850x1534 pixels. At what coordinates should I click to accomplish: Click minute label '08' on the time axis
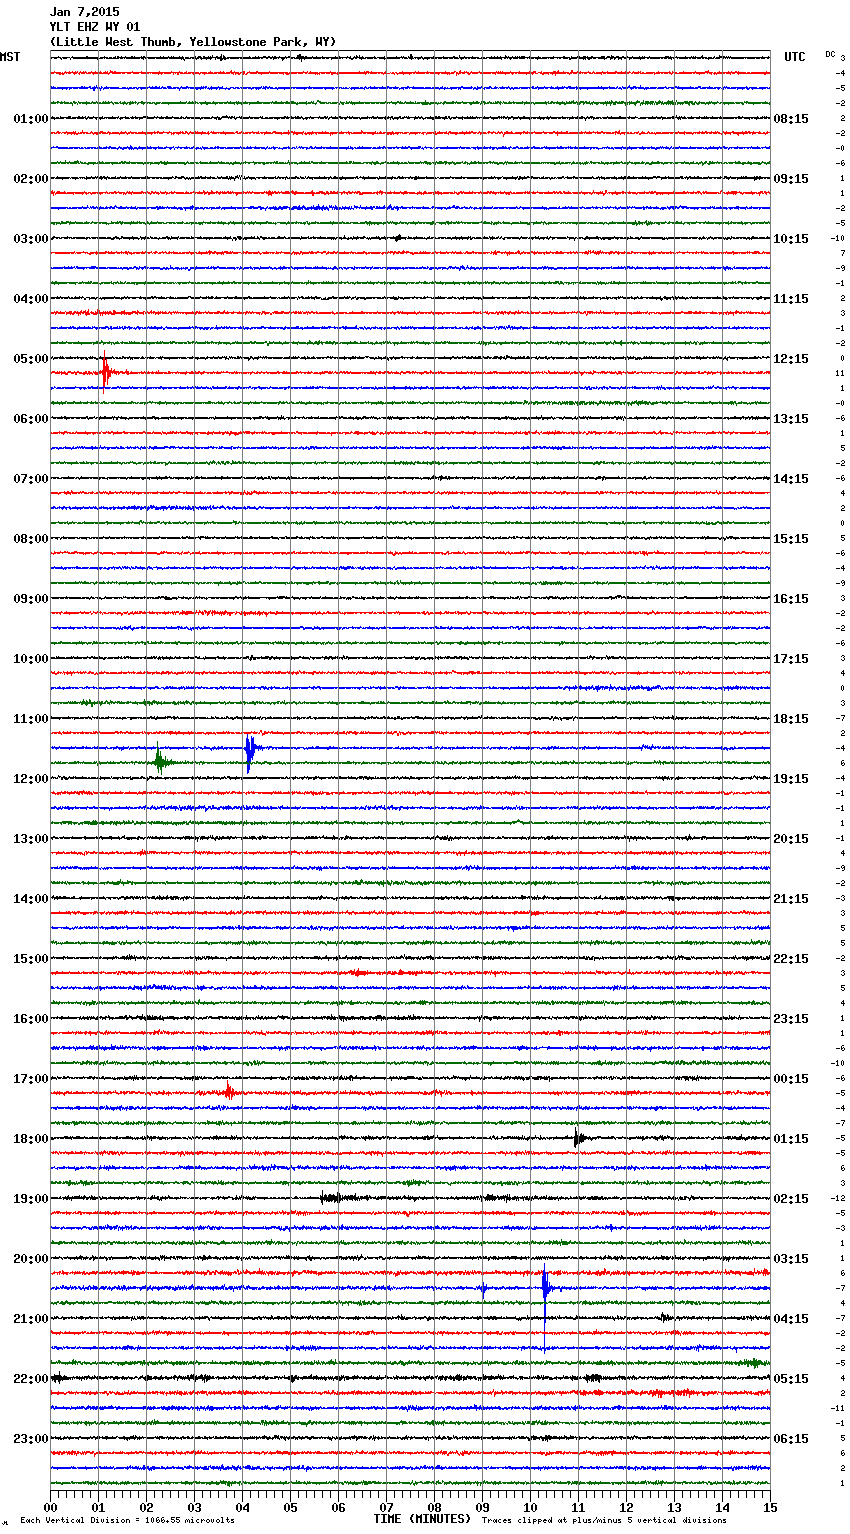point(434,1507)
